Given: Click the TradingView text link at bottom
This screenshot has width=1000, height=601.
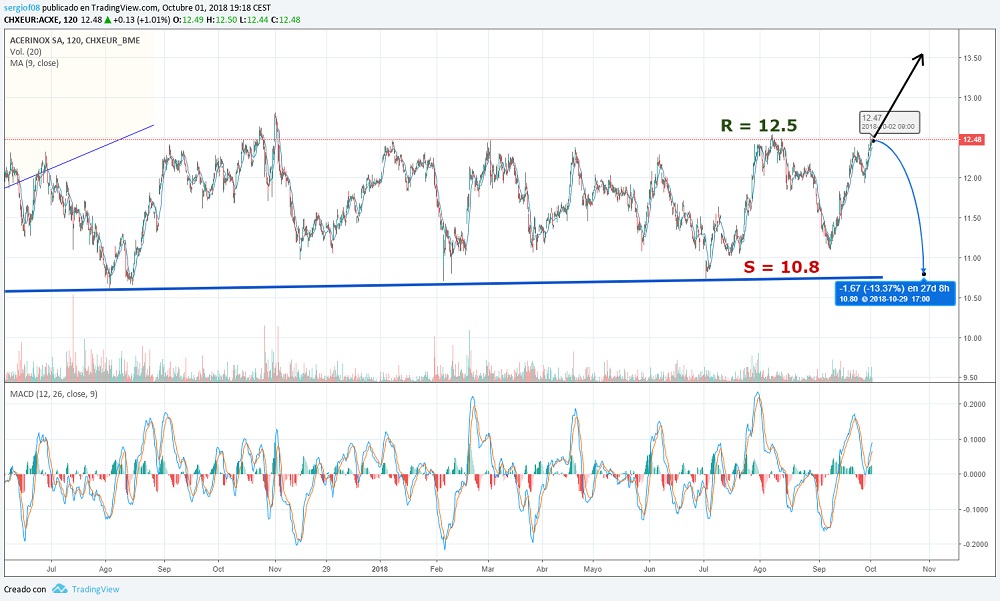Looking at the screenshot, I should (x=95, y=590).
